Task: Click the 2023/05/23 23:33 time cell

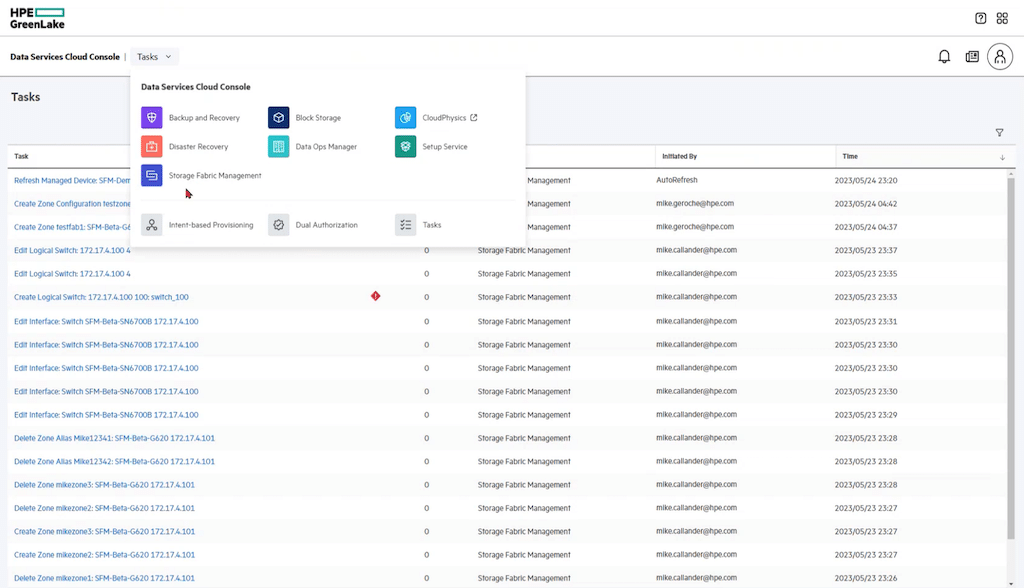Action: tap(866, 297)
